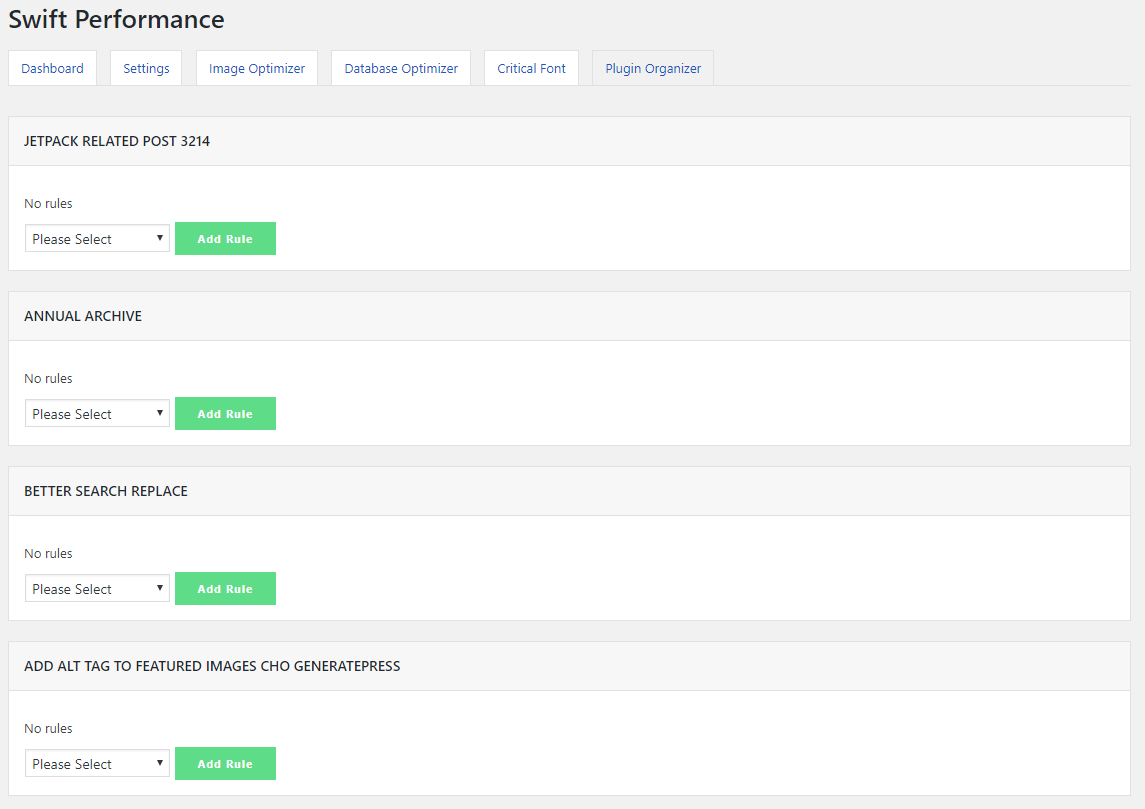Image resolution: width=1145 pixels, height=809 pixels.
Task: Select the Critical Font tab
Action: (x=532, y=68)
